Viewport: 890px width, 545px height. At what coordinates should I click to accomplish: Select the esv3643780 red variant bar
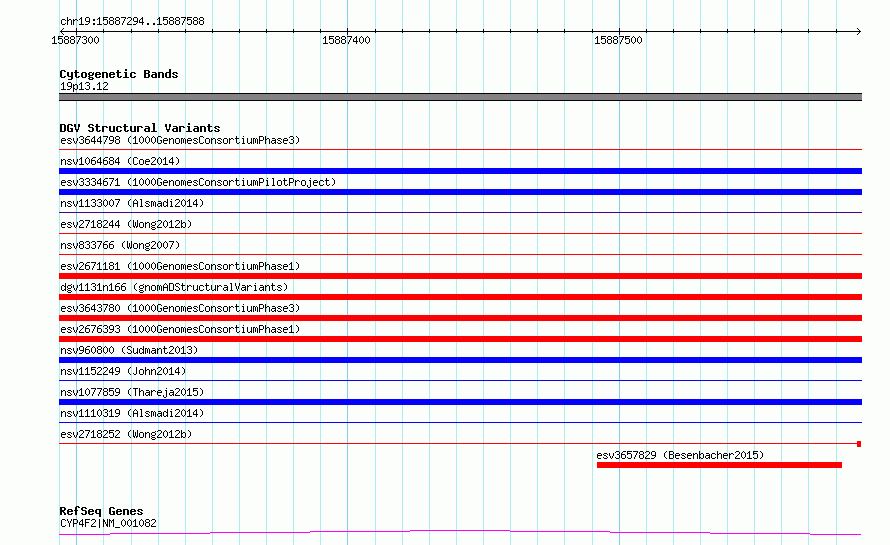click(460, 318)
